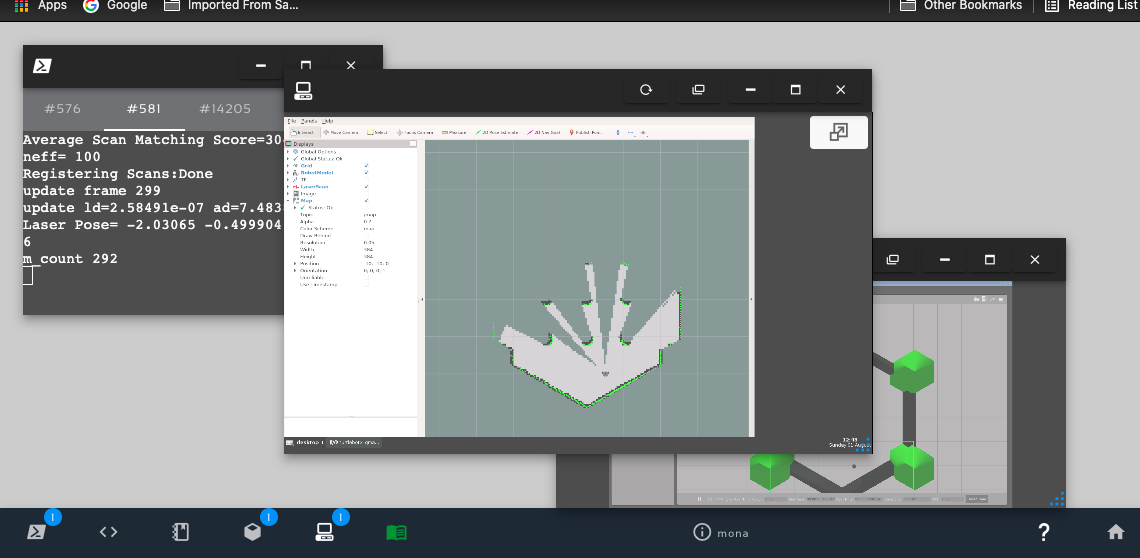The width and height of the screenshot is (1140, 558).
Task: Go home via the house icon
Action: pos(1116,532)
